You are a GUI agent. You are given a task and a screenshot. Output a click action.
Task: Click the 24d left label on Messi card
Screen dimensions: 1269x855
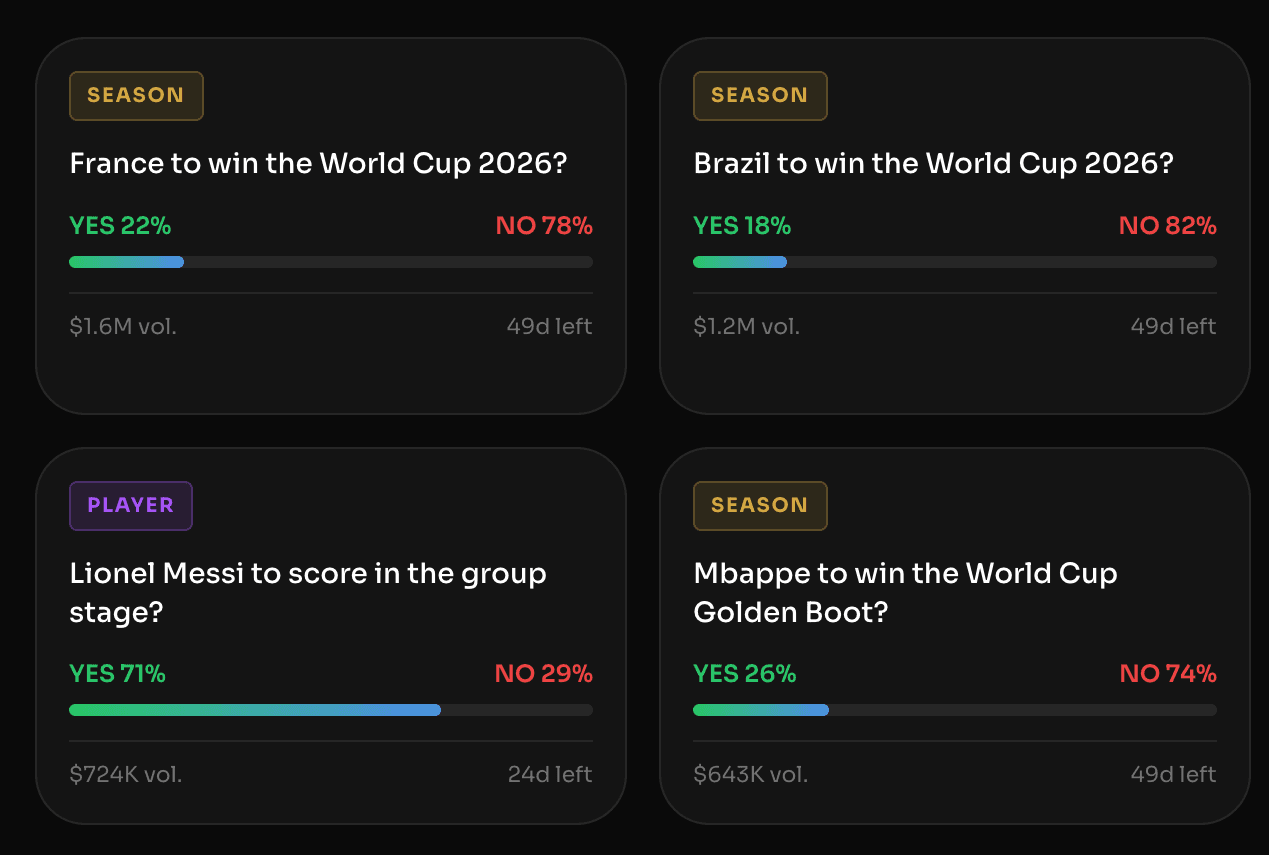coord(550,774)
